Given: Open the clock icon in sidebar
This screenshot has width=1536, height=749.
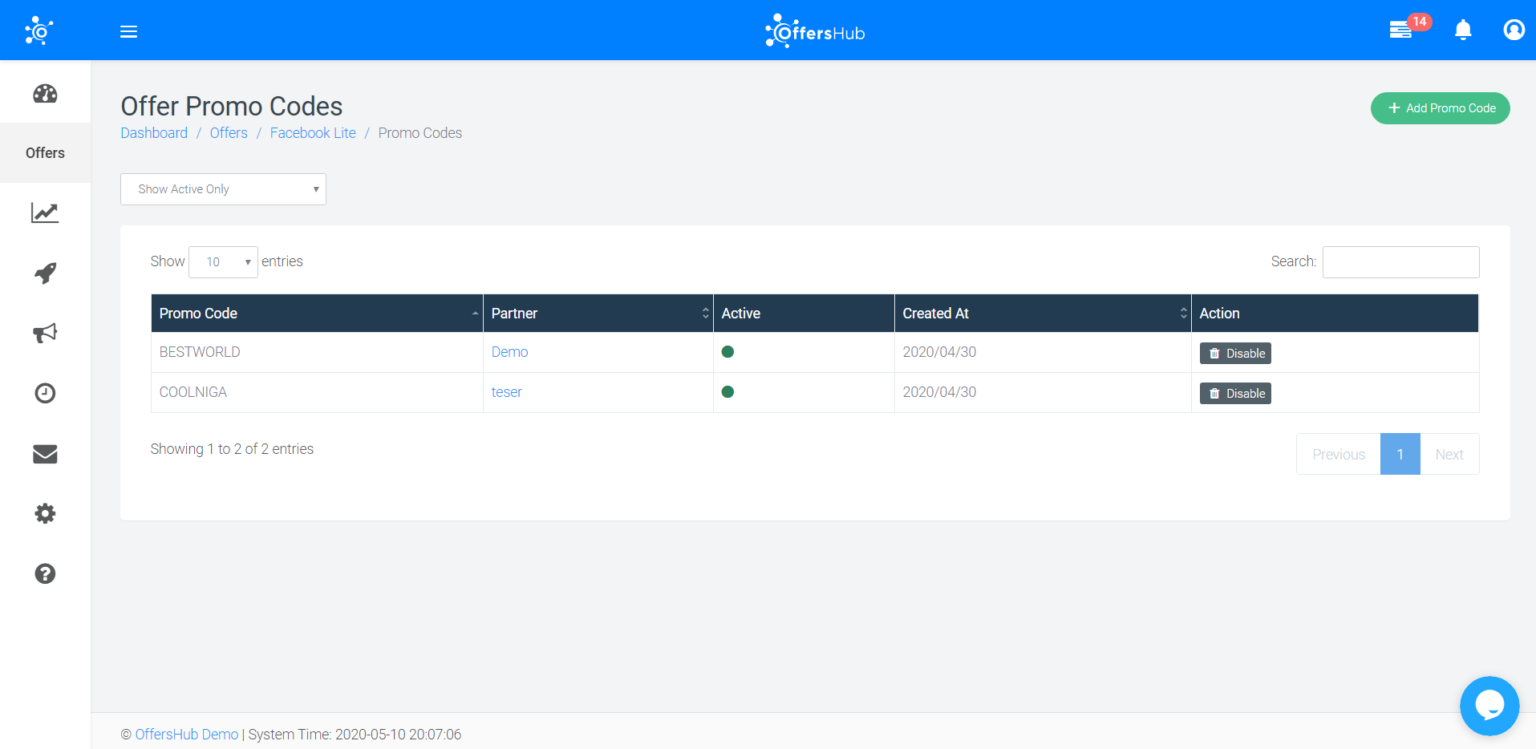Looking at the screenshot, I should coord(45,393).
